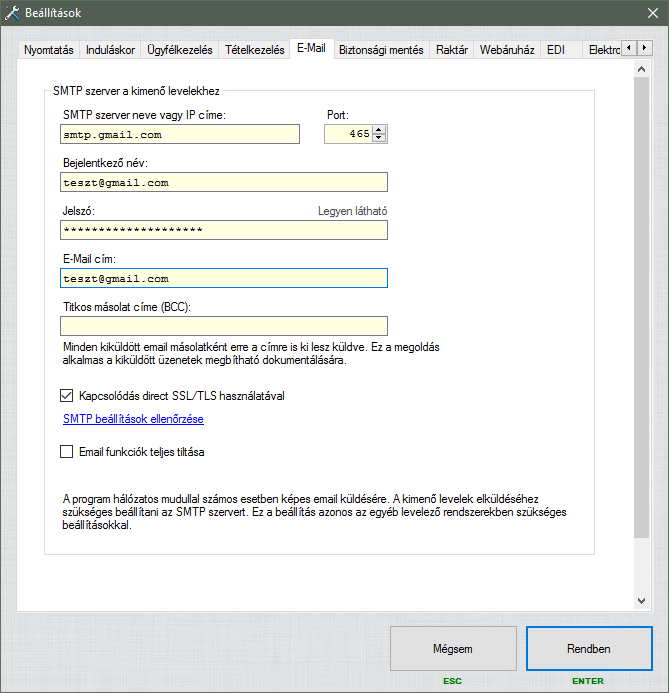669x693 pixels.
Task: Open SMTP beállítások ellenőrzése link
Action: pos(133,419)
